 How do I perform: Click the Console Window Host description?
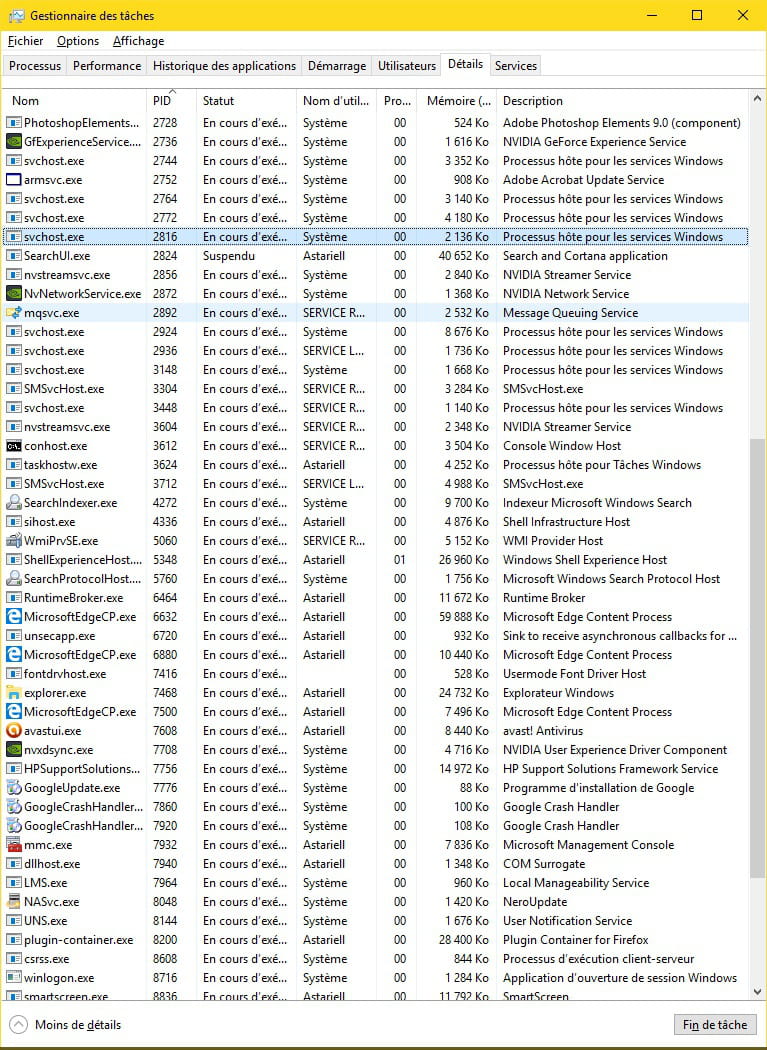562,446
